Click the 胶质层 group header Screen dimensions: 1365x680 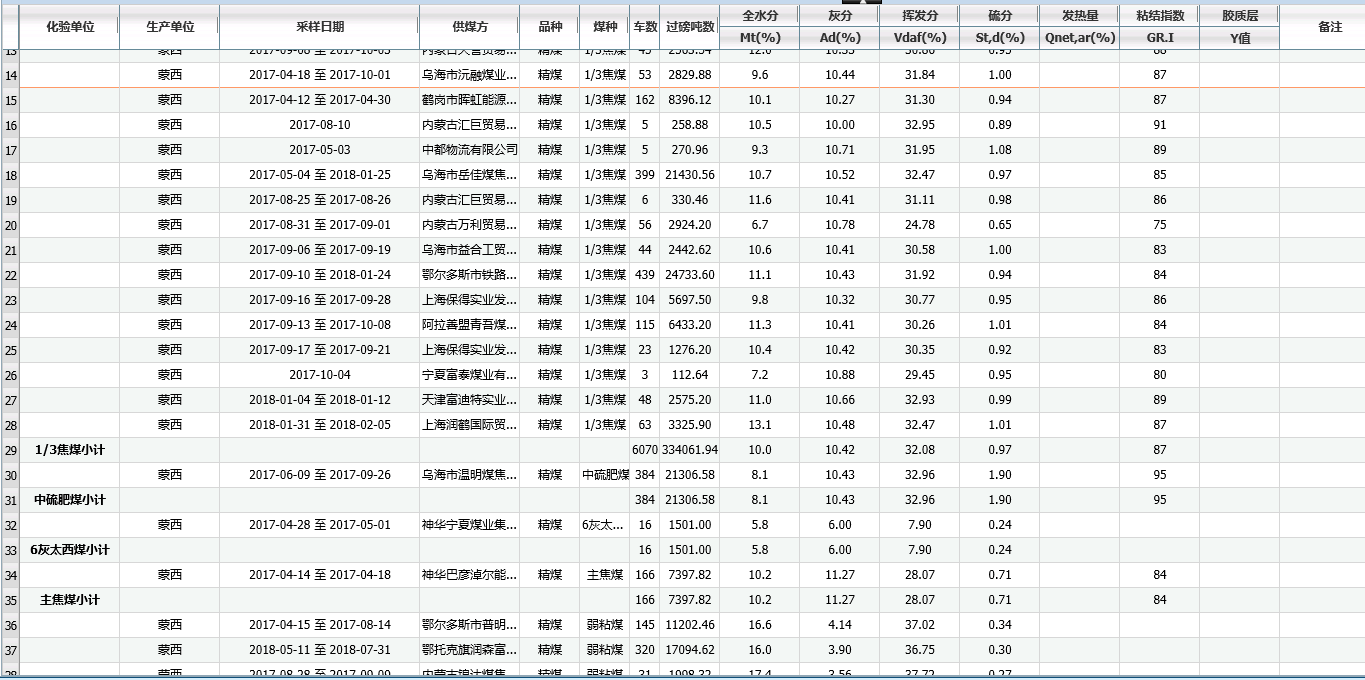point(1239,16)
